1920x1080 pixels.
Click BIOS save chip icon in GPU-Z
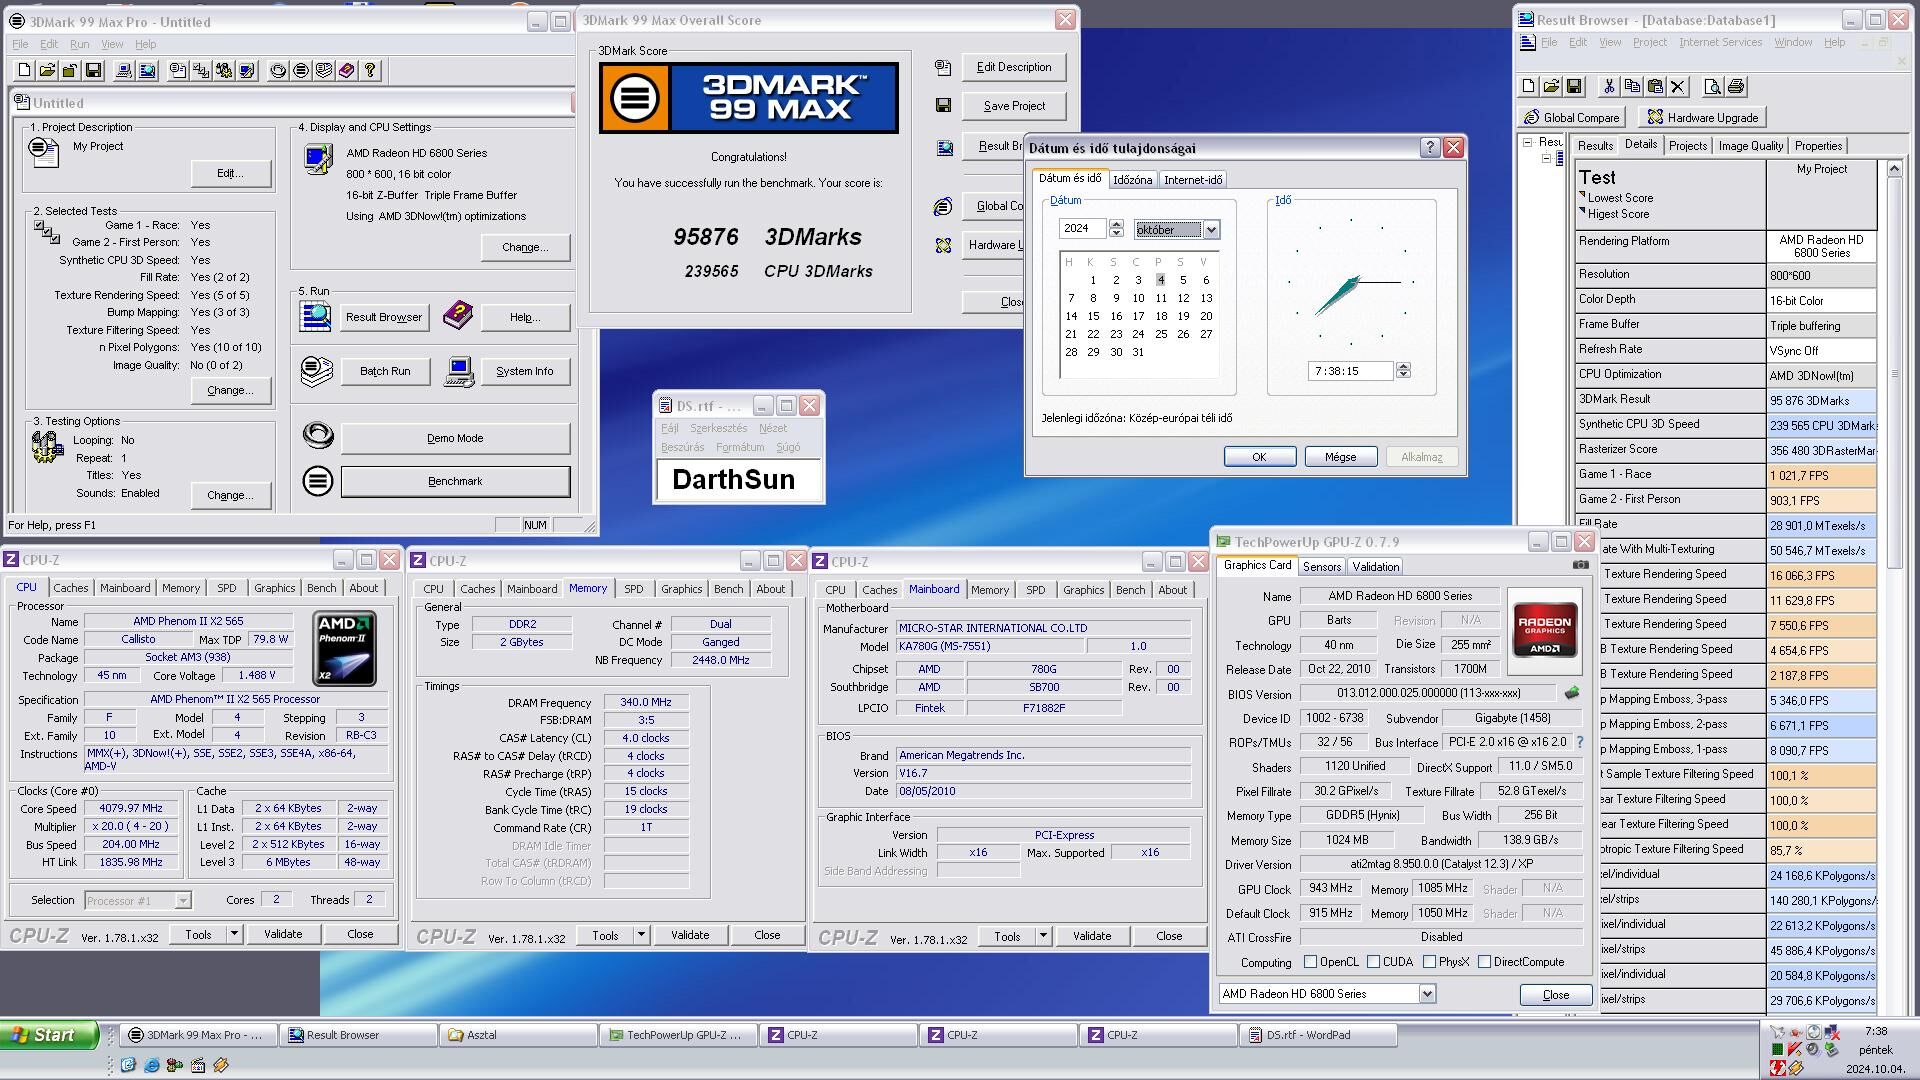tap(1572, 693)
